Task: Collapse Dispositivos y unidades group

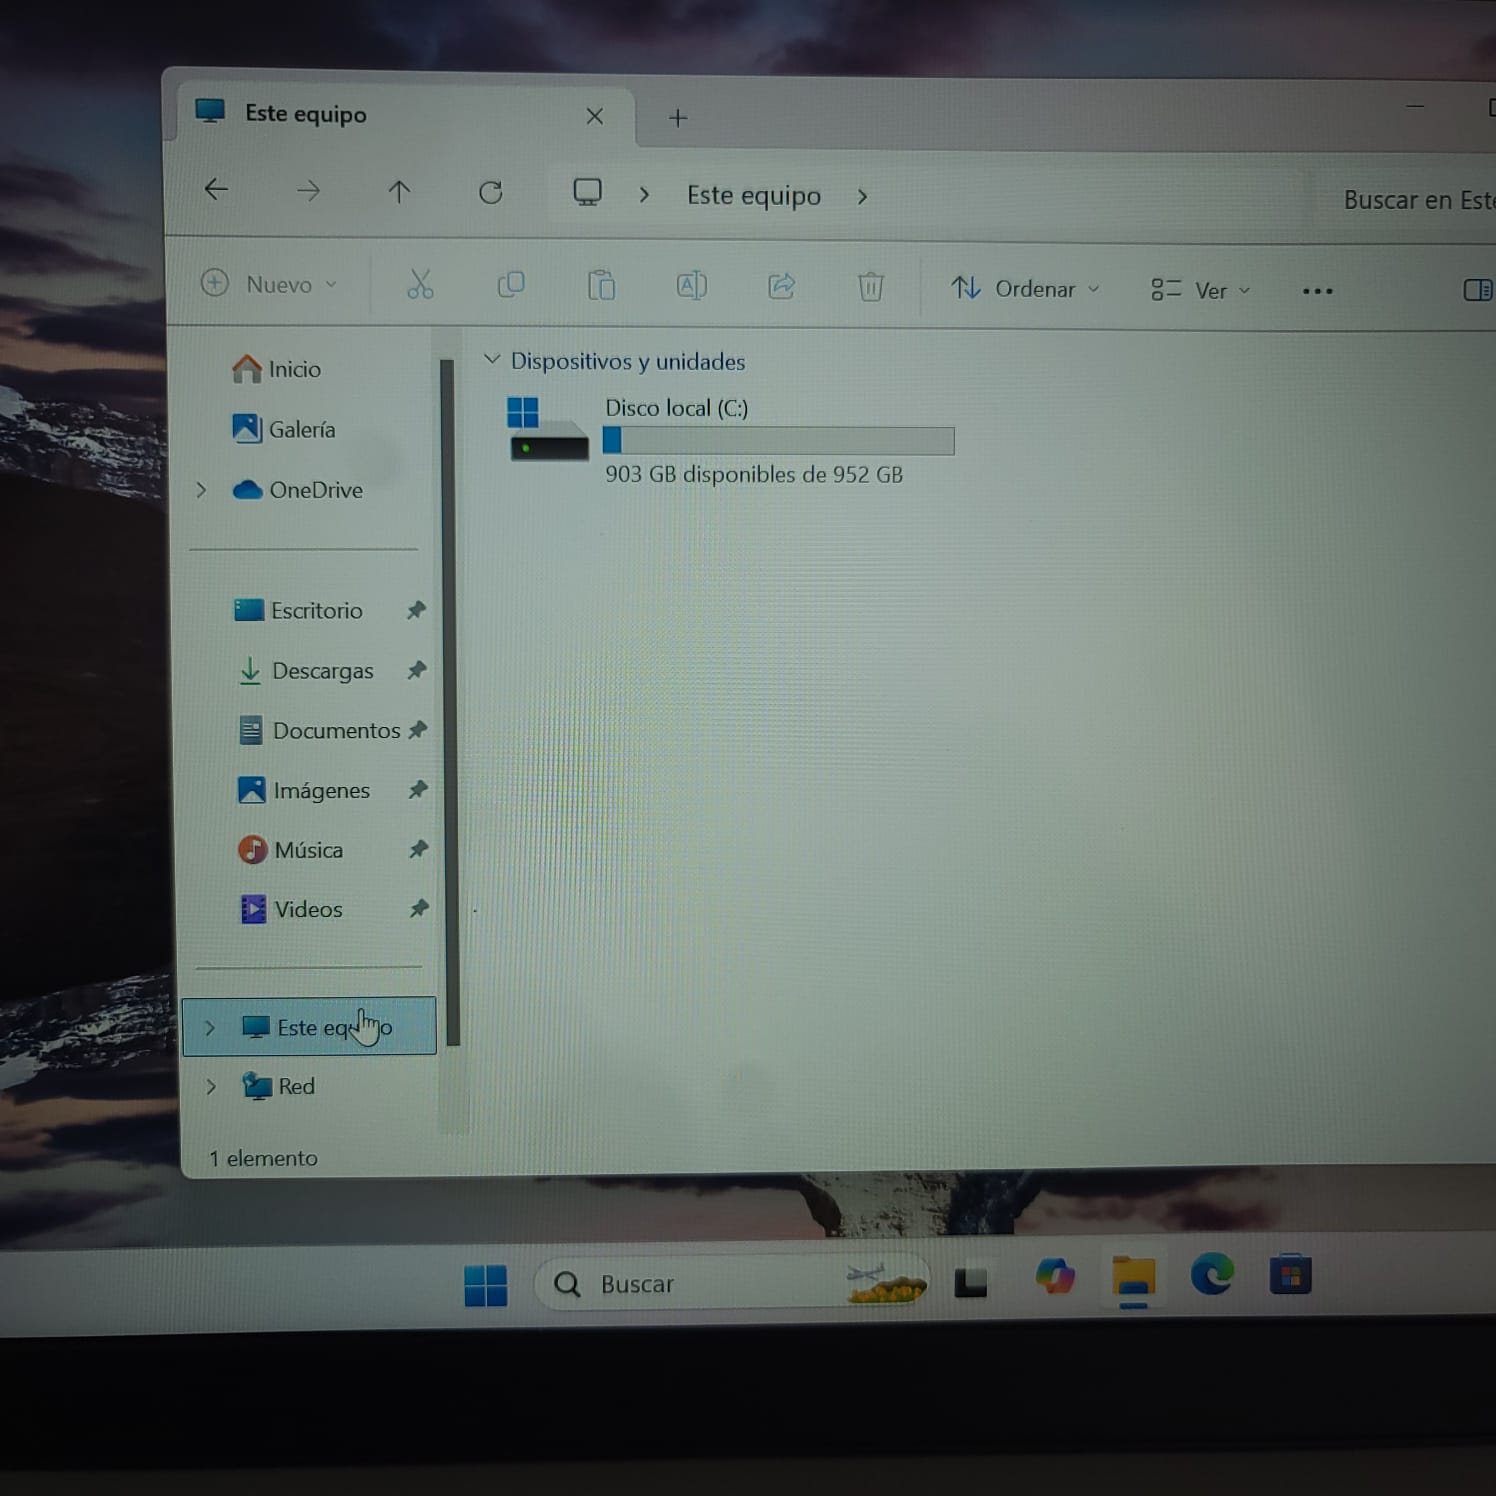Action: pyautogui.click(x=491, y=359)
